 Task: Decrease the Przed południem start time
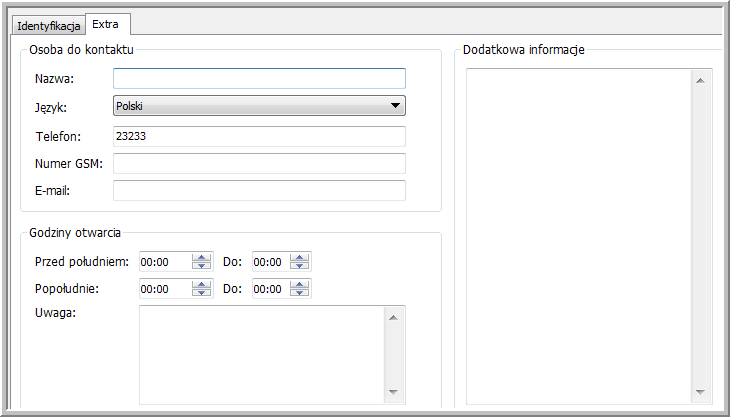click(x=202, y=266)
